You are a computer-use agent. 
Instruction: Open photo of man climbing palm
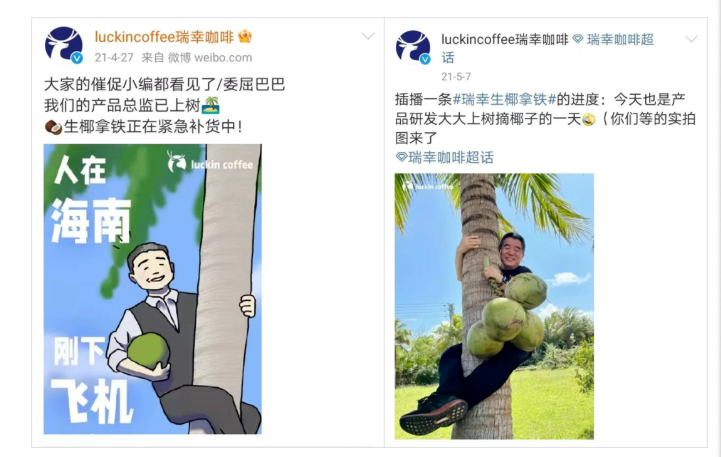click(494, 306)
